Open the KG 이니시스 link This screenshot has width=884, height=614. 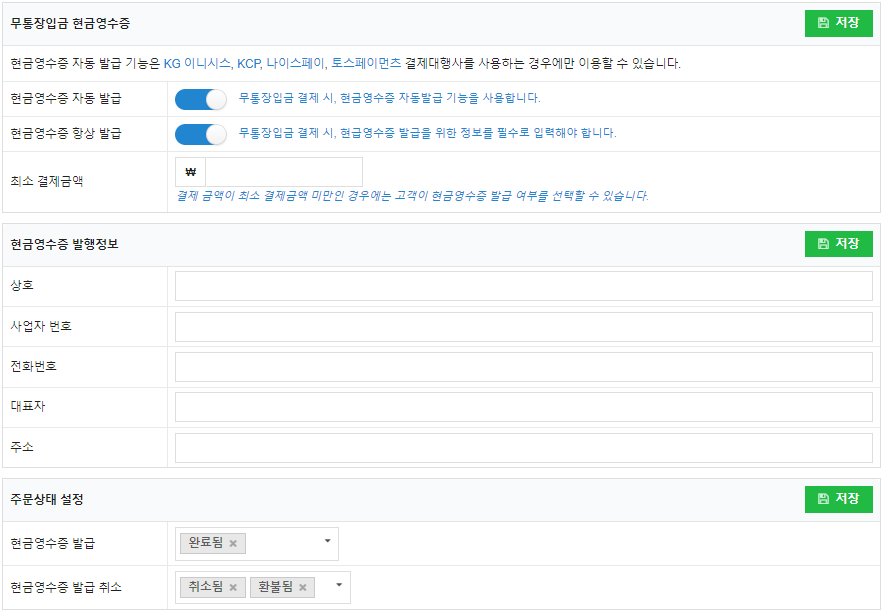coord(197,63)
